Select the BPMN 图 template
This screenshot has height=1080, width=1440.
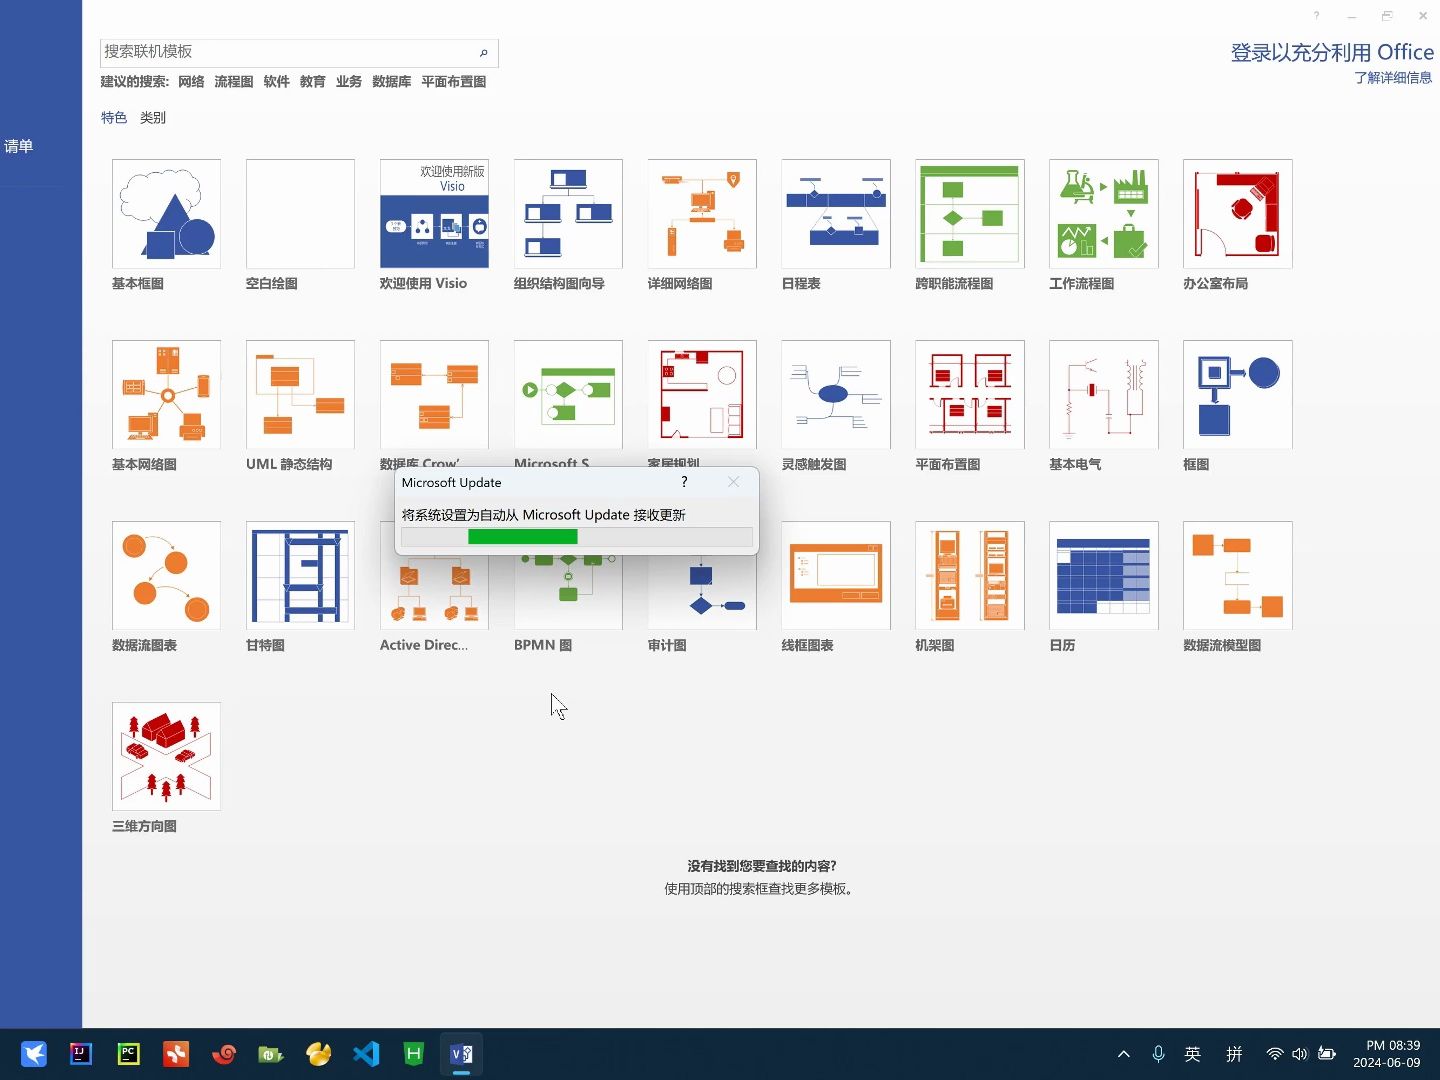pos(568,592)
